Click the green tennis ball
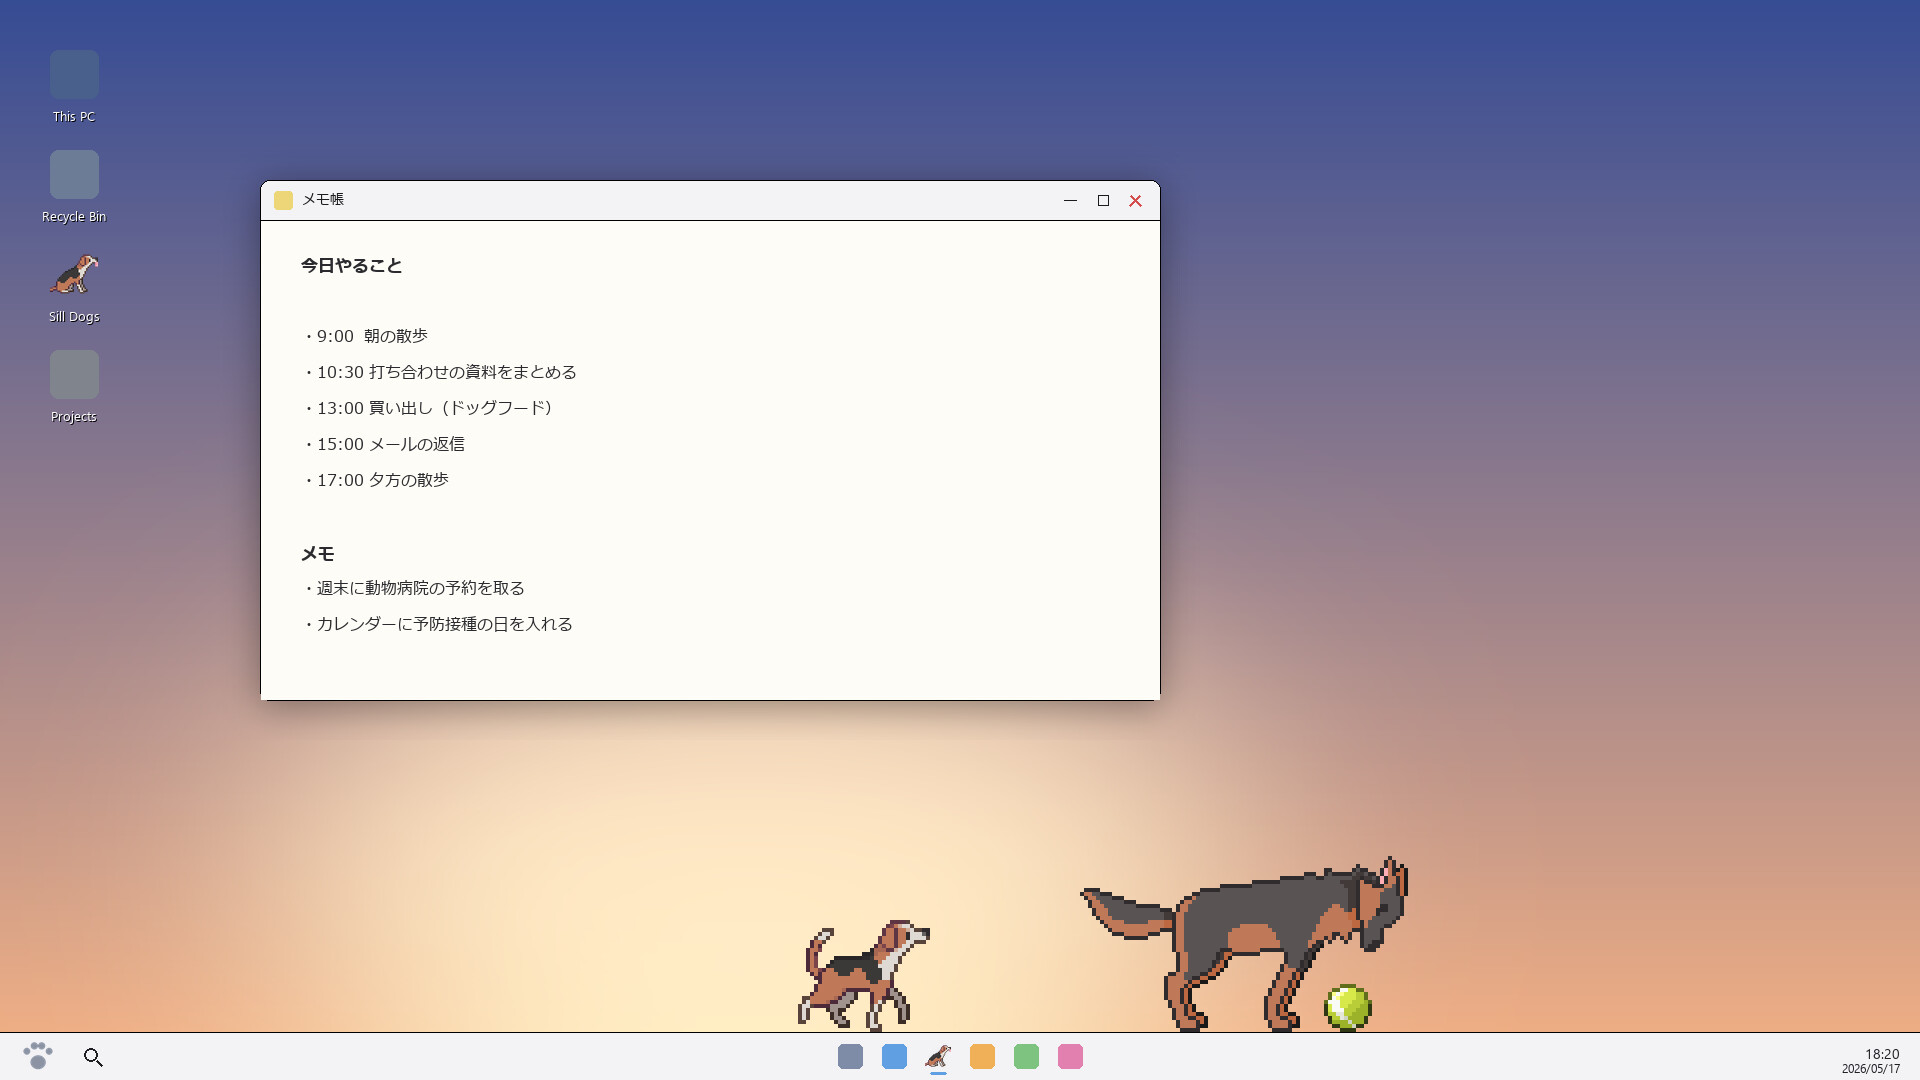 pyautogui.click(x=1348, y=1007)
